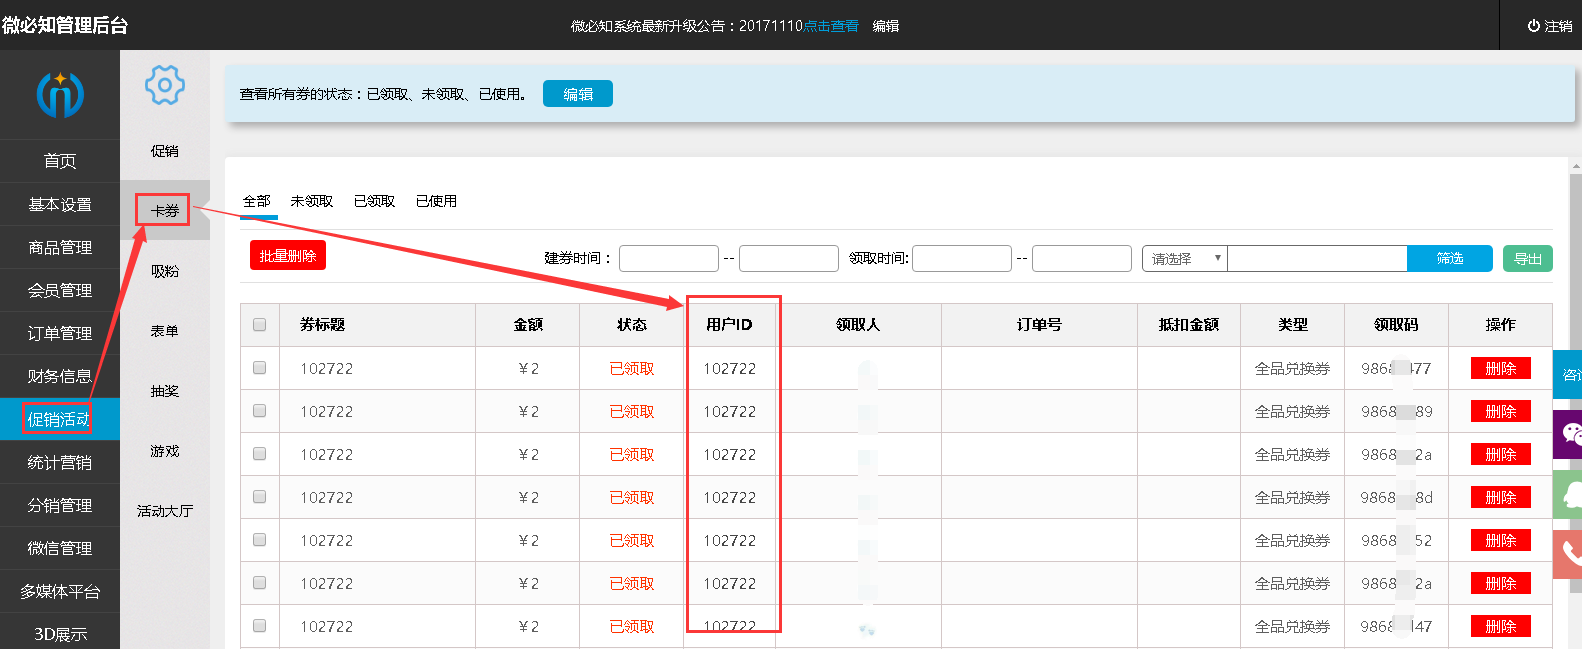This screenshot has width=1582, height=649.
Task: Click the red 批量删除 button
Action: point(288,256)
